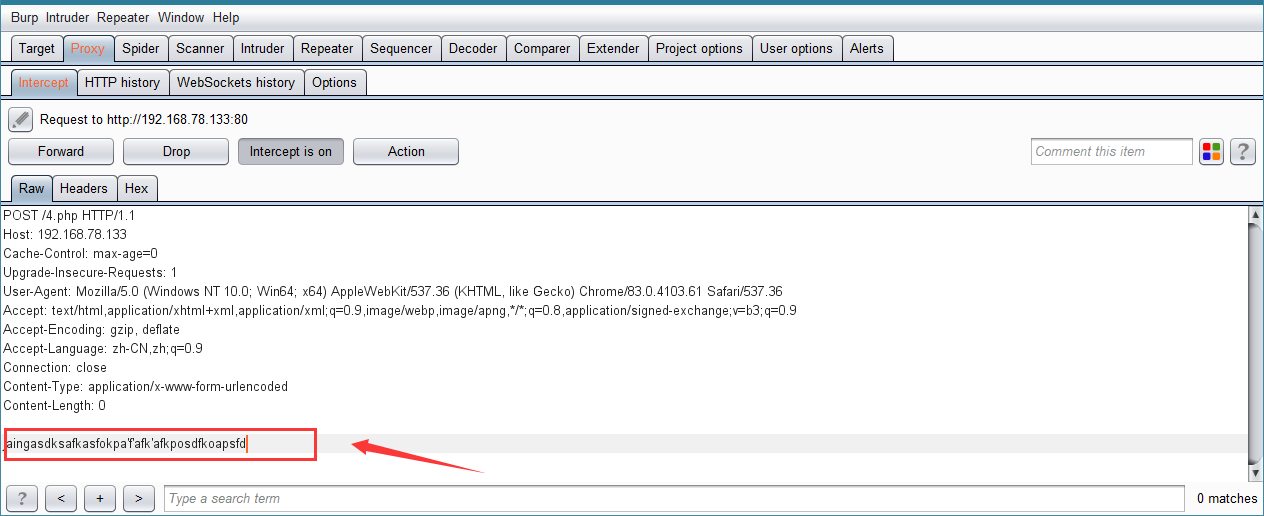Click the Host: 192.168.78.133 header line
Screen dimensions: 1264x516
(x=65, y=235)
